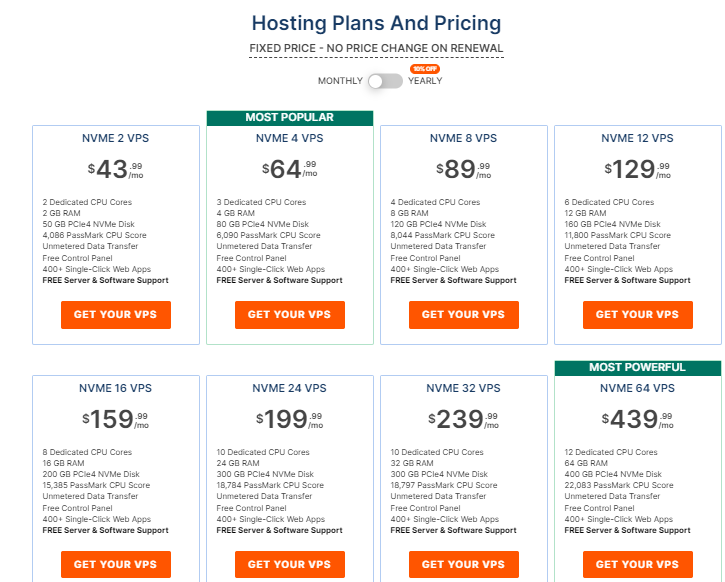Get the NVME 4 VPS plan

[x=290, y=314]
